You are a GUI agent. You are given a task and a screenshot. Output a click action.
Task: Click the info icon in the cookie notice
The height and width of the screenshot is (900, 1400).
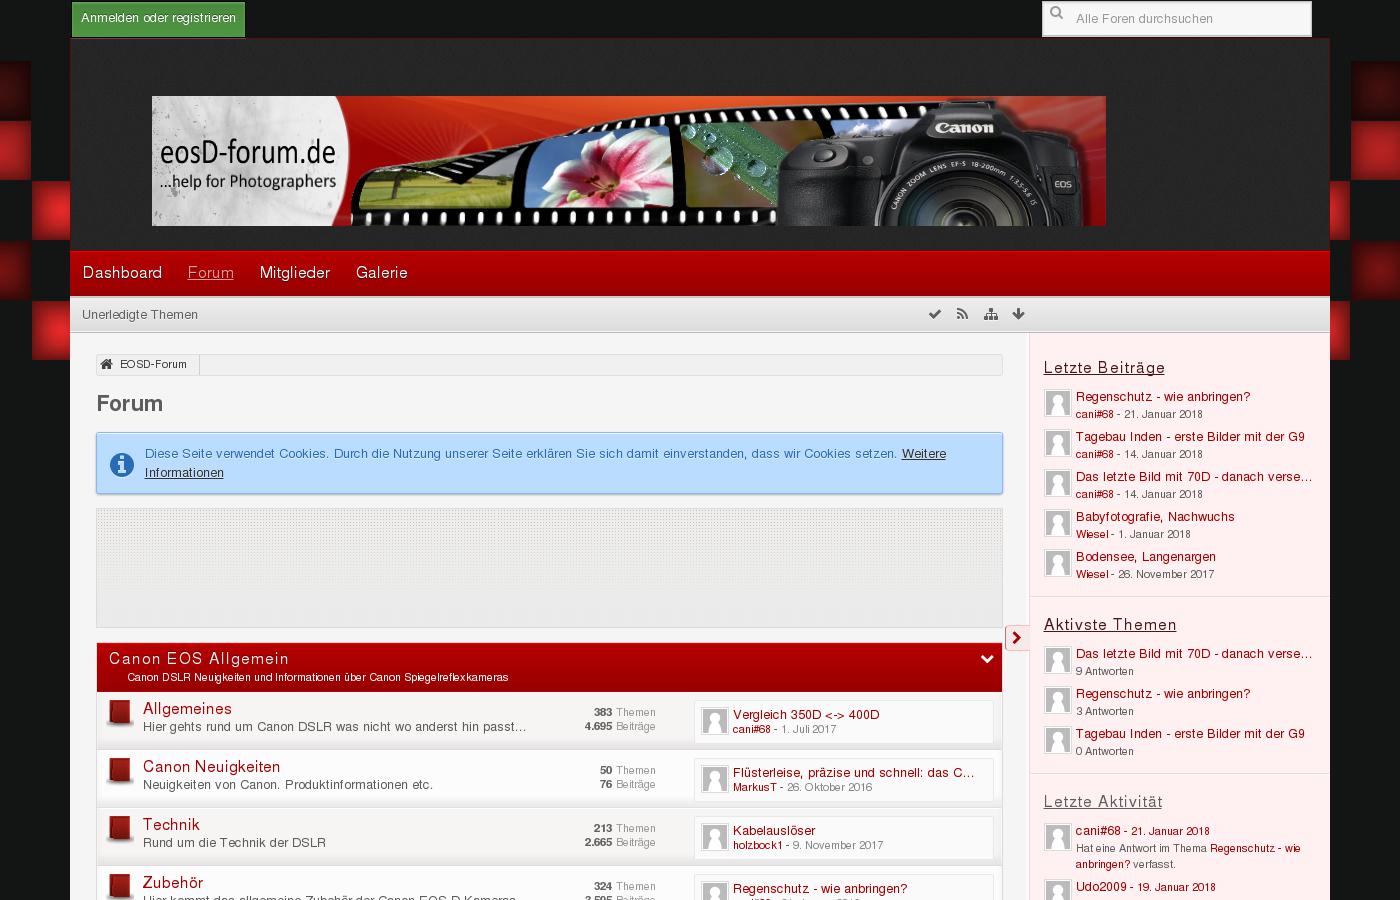click(x=122, y=464)
